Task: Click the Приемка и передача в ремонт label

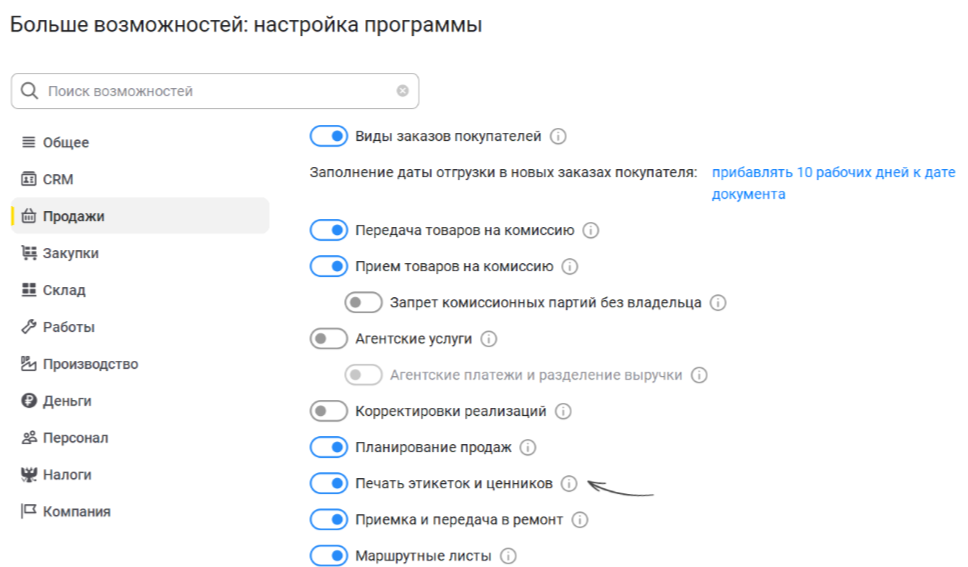Action: (x=459, y=519)
